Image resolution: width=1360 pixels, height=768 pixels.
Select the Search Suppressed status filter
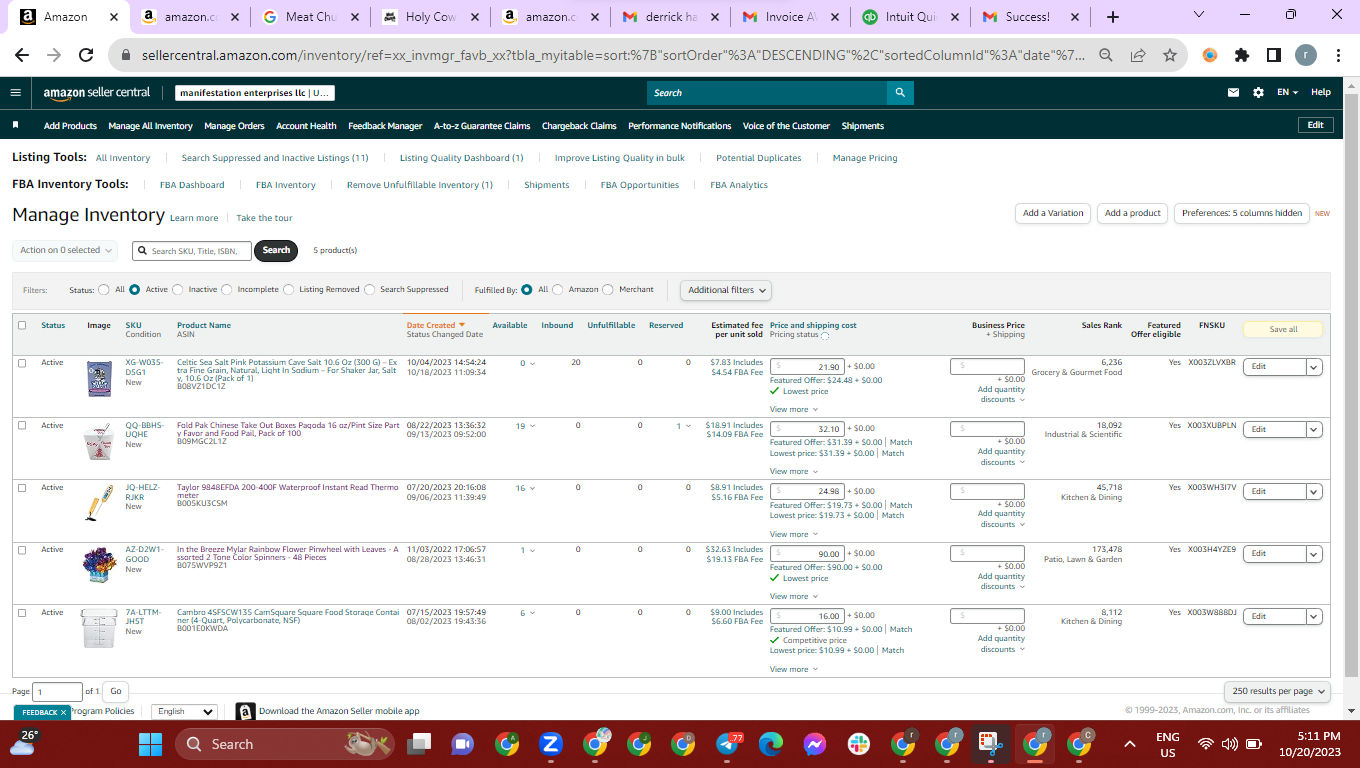[x=370, y=290]
